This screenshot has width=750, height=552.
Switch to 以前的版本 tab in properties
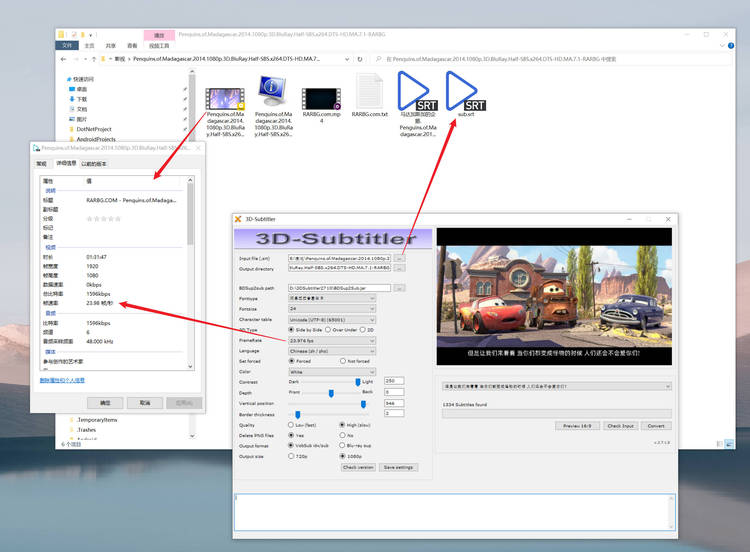[x=94, y=164]
